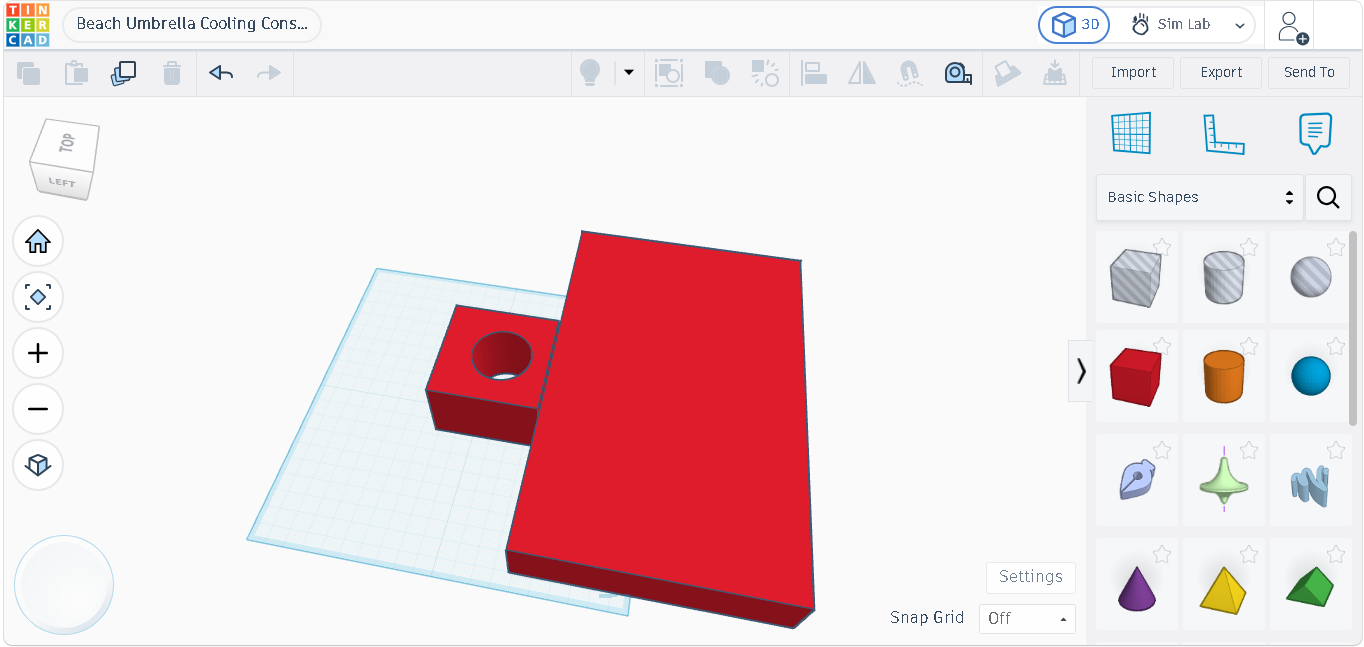Click the shape search magnifier icon

pyautogui.click(x=1328, y=197)
